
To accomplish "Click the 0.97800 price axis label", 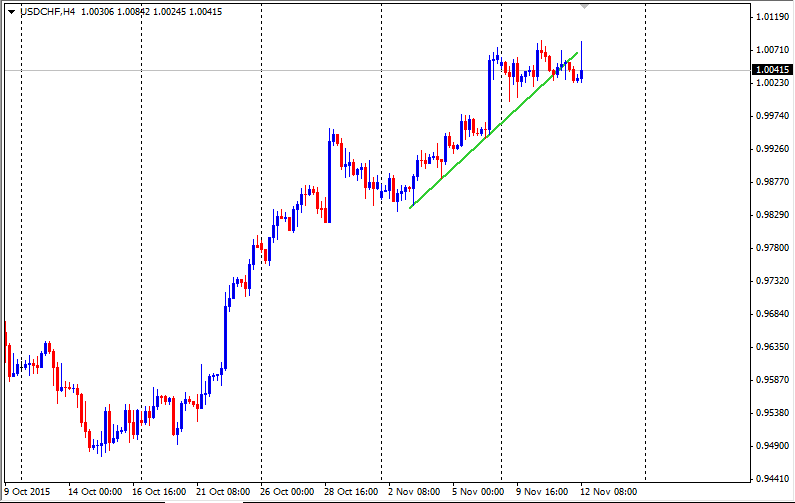I will click(773, 247).
